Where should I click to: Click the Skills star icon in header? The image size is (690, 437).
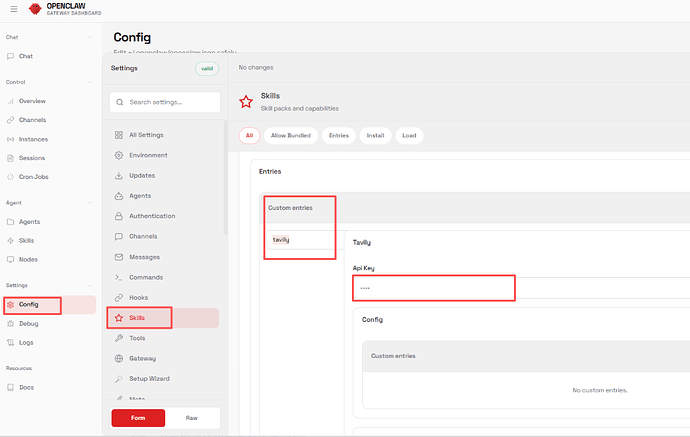pos(246,102)
